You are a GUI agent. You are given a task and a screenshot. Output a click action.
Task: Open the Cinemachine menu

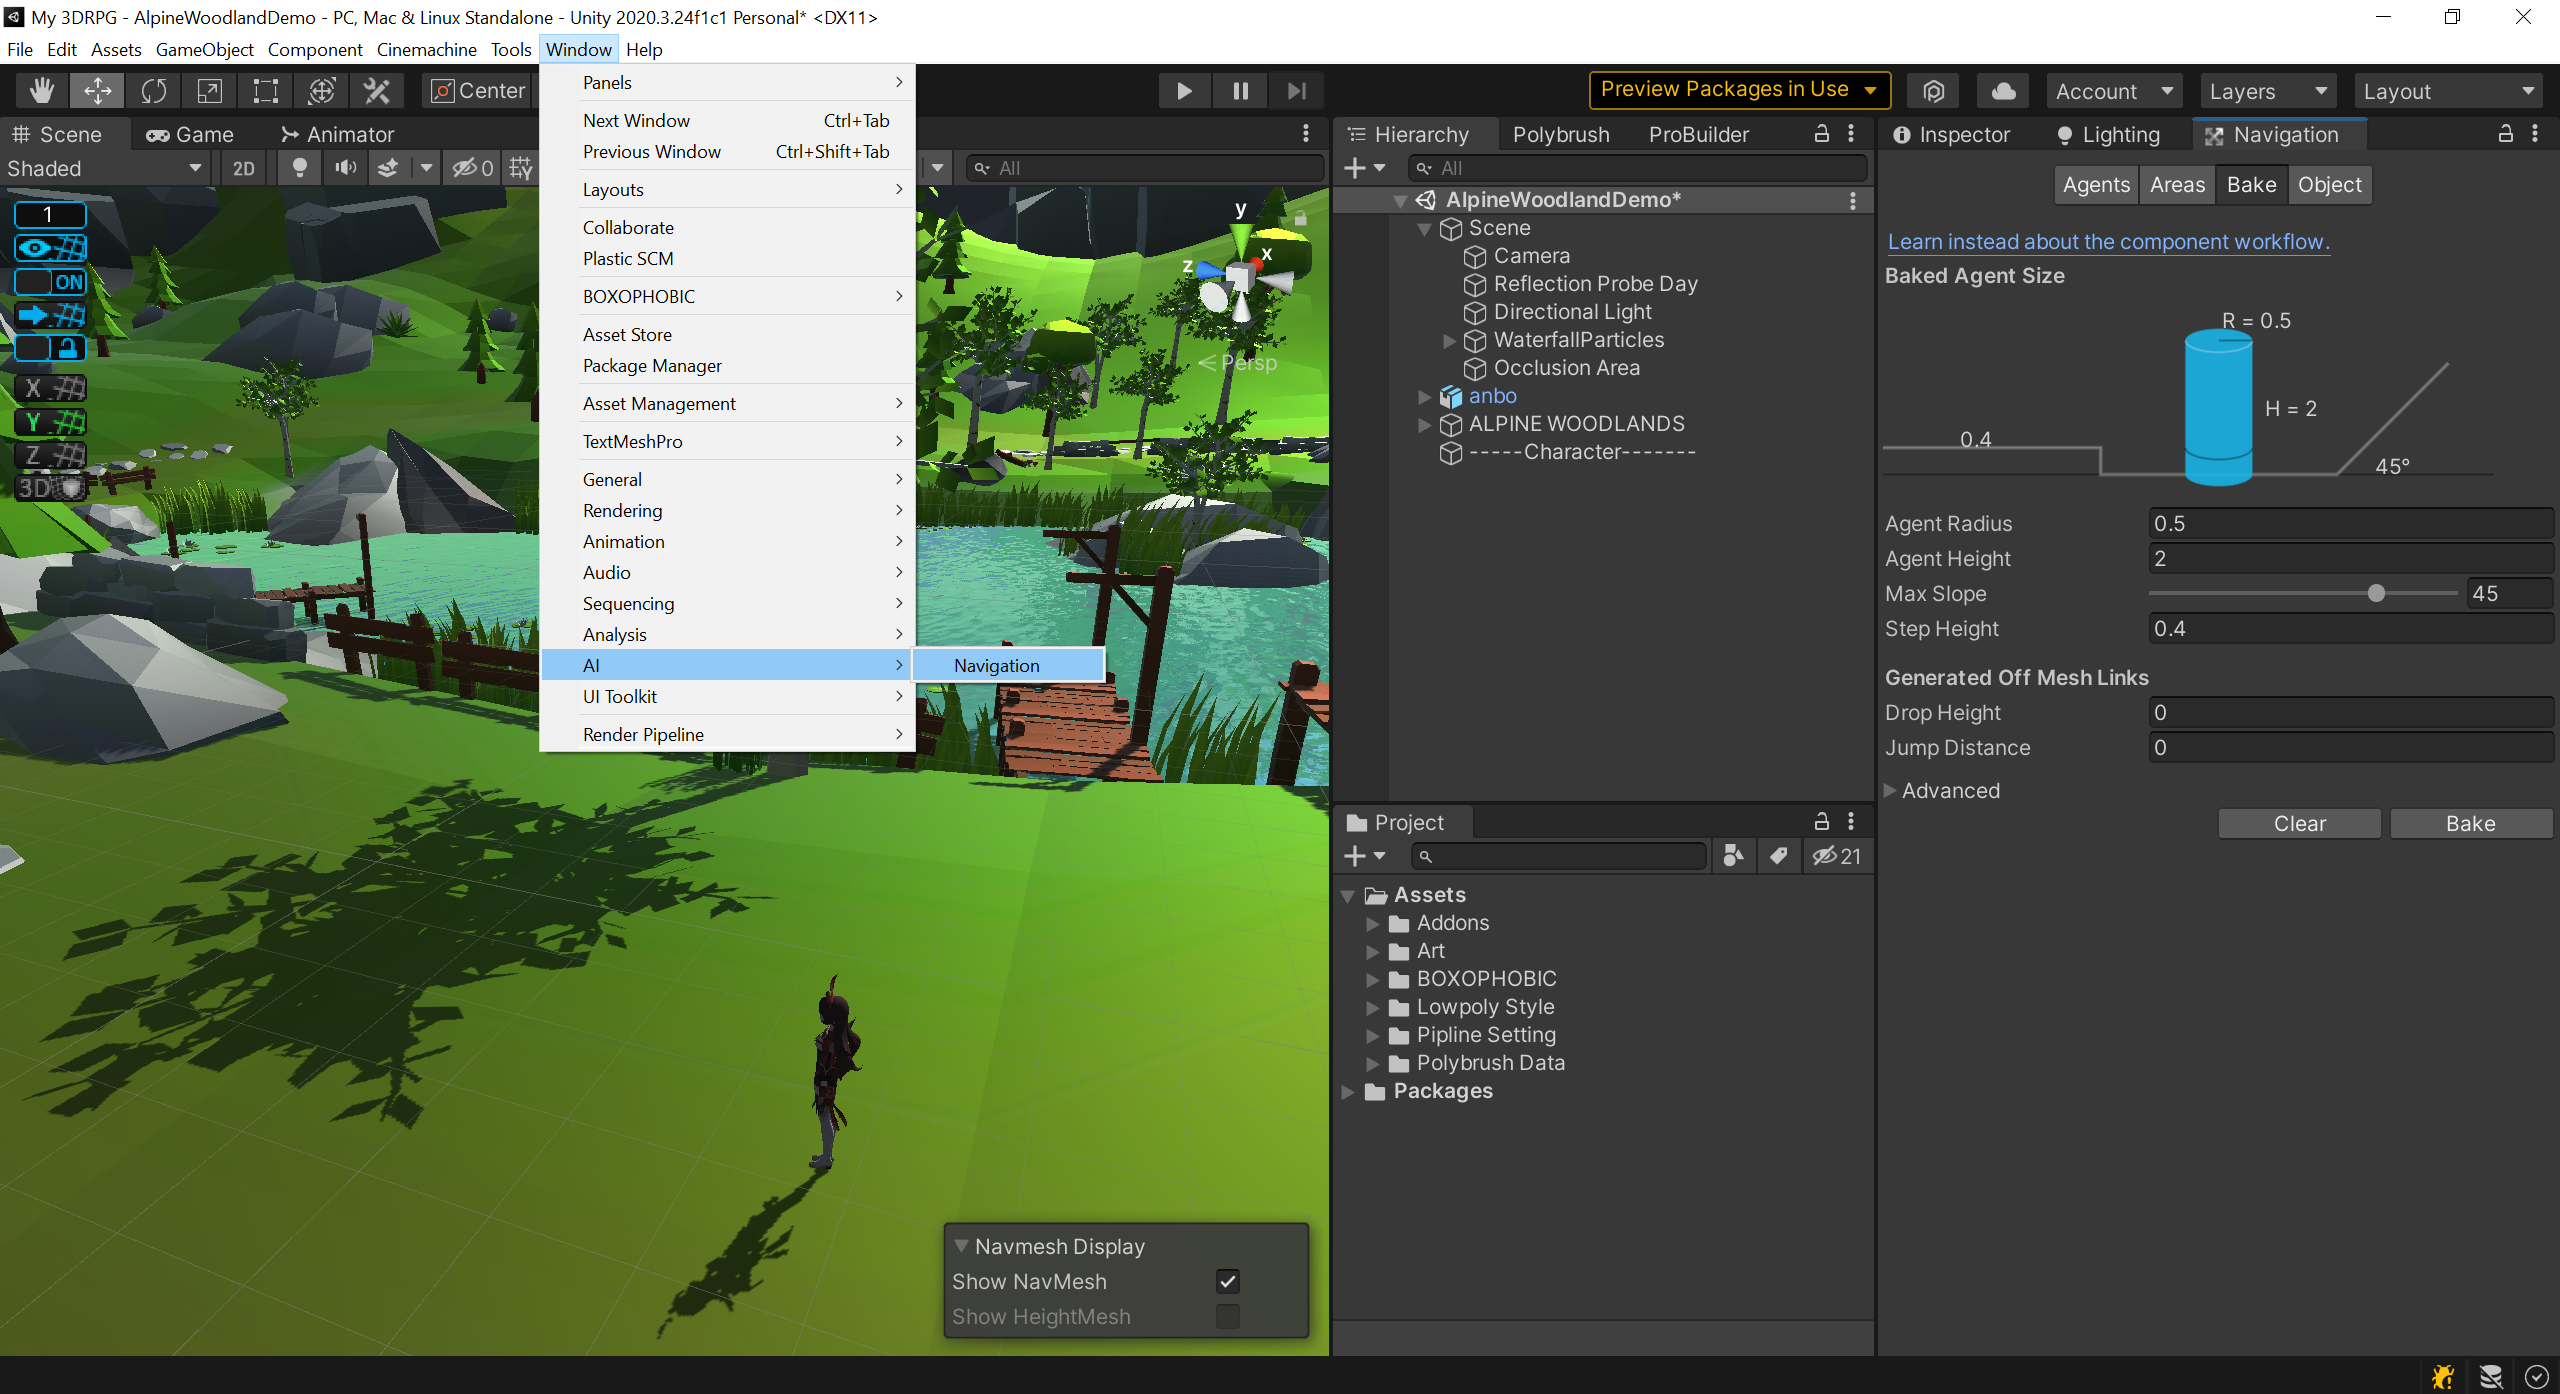pos(426,49)
